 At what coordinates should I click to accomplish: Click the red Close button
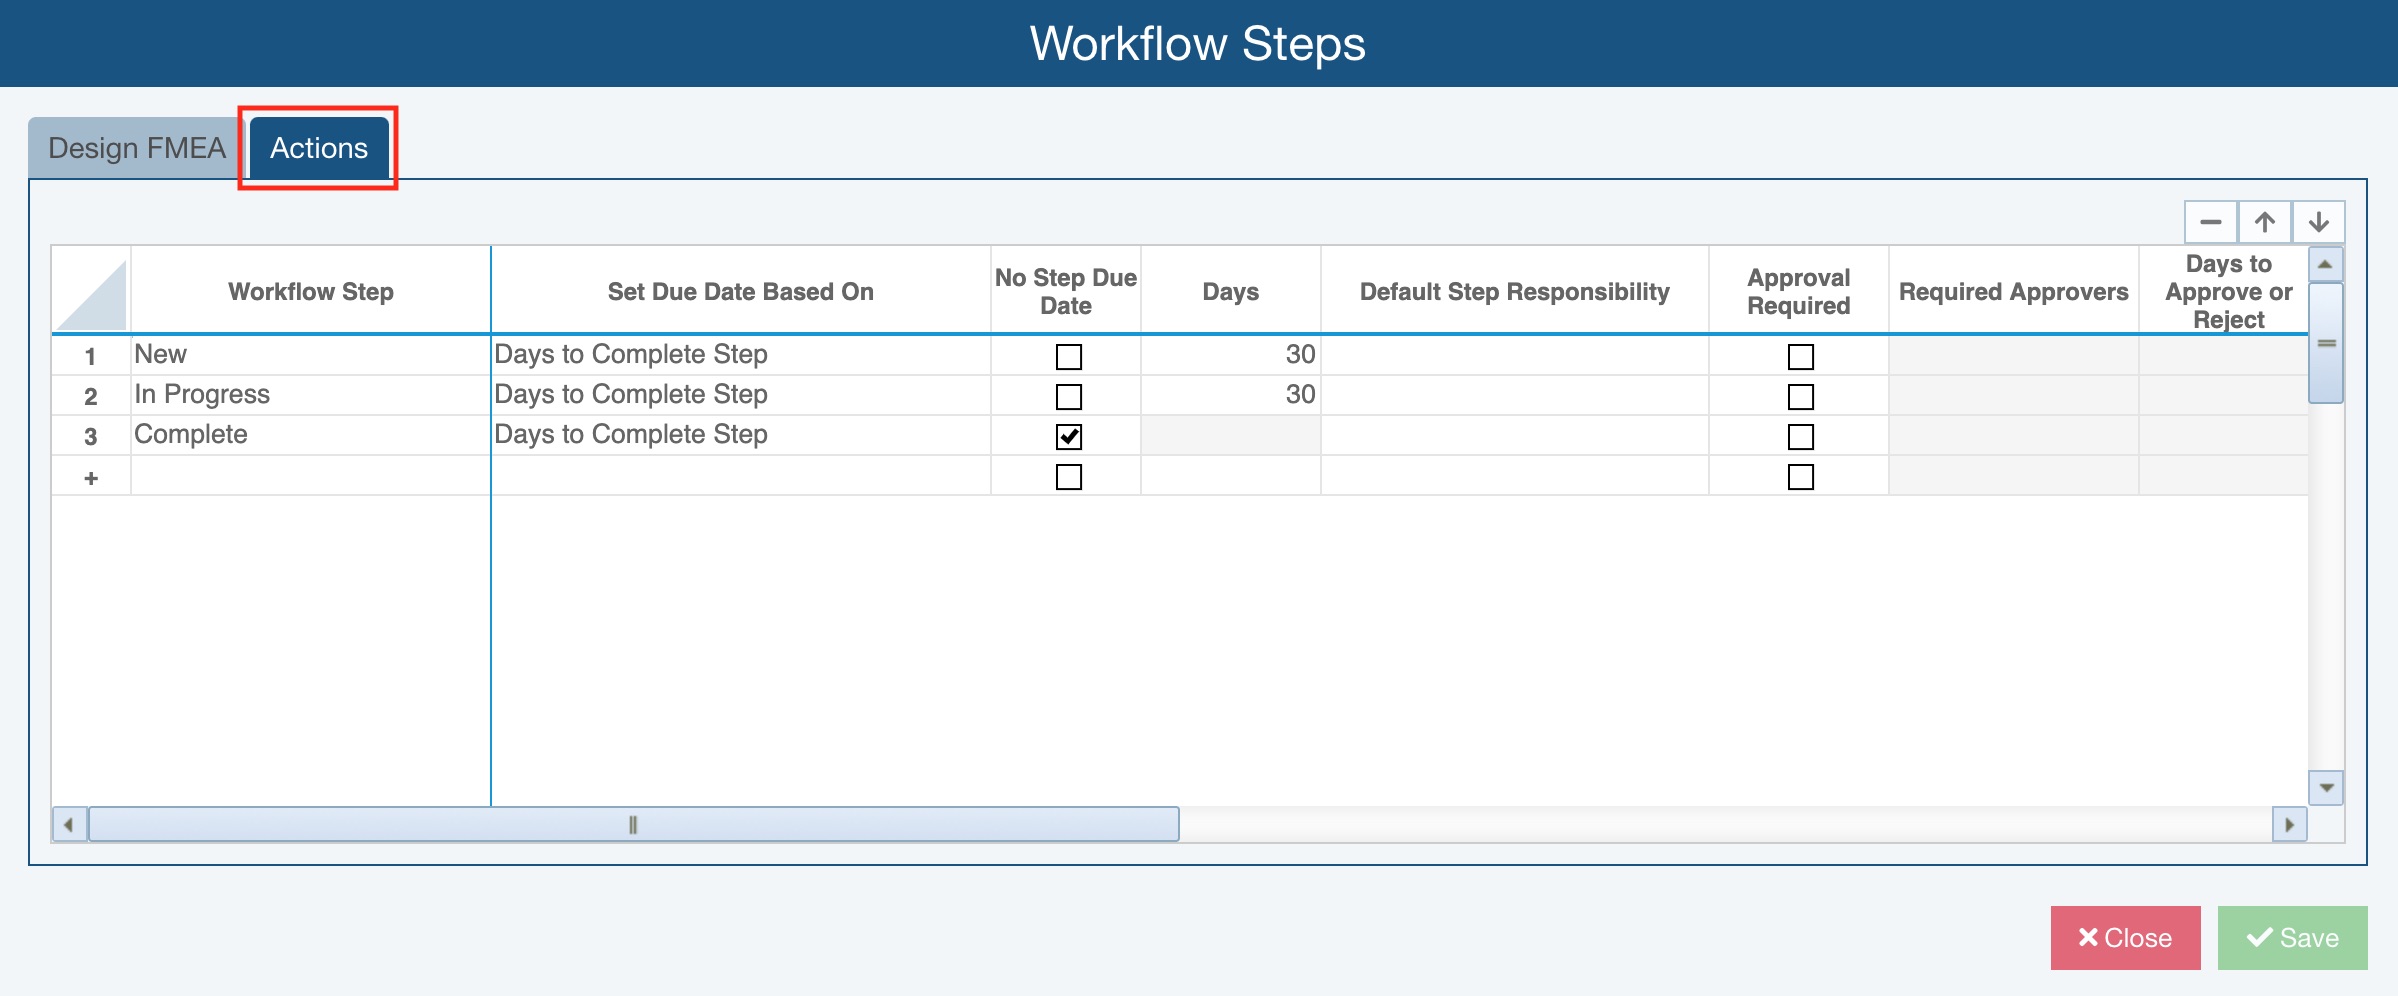coord(2125,938)
